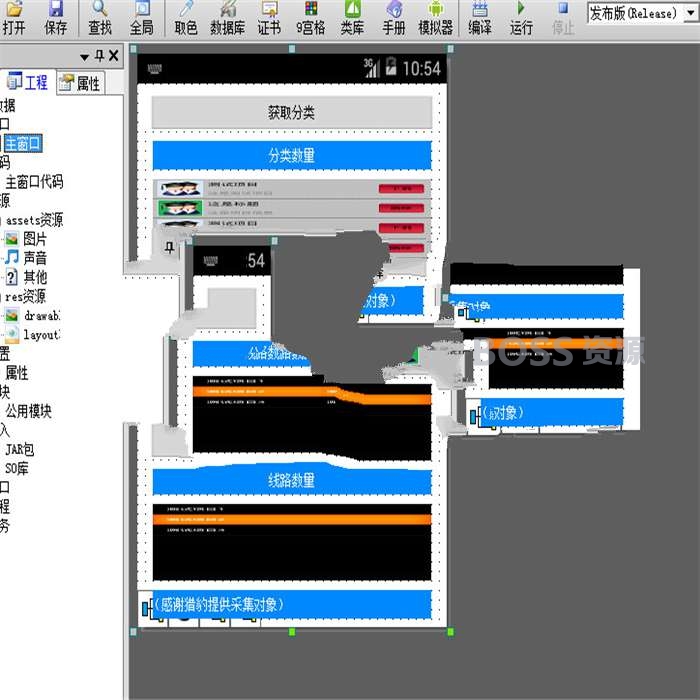The height and width of the screenshot is (700, 700).
Task: Select 主窗口 in the project tree
Action: [x=23, y=144]
